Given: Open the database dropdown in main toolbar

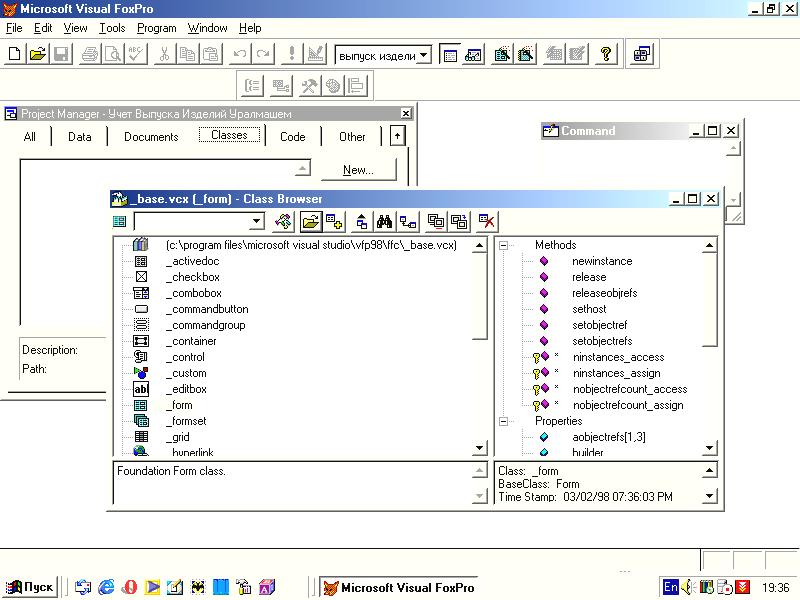Looking at the screenshot, I should (423, 55).
